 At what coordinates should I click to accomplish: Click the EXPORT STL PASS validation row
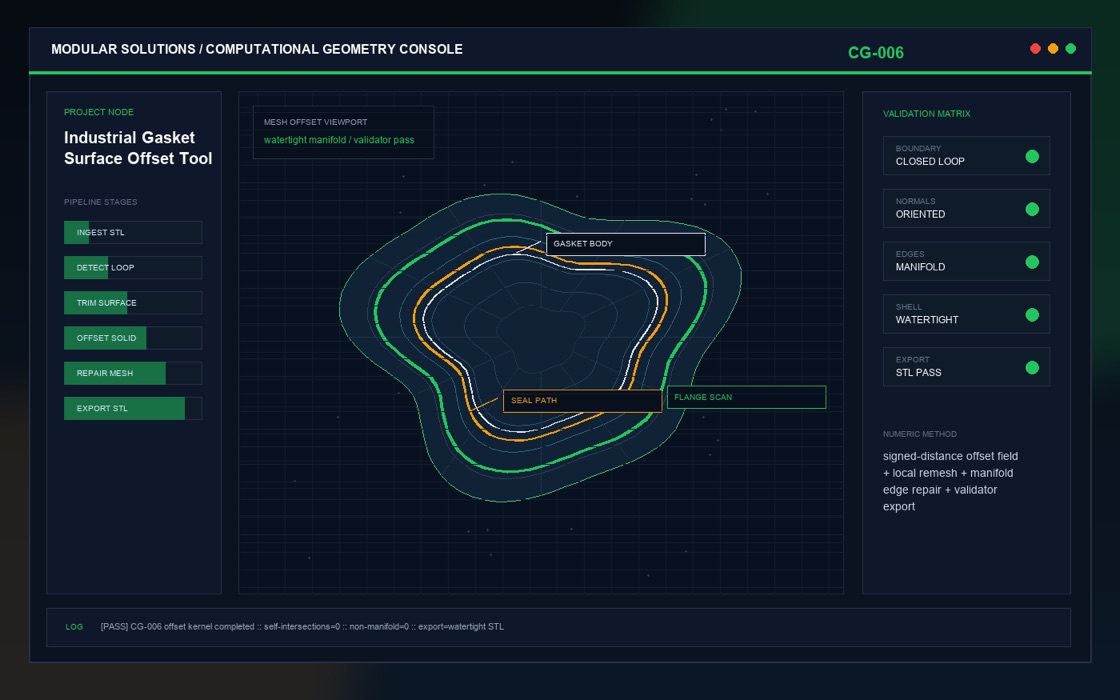click(966, 367)
